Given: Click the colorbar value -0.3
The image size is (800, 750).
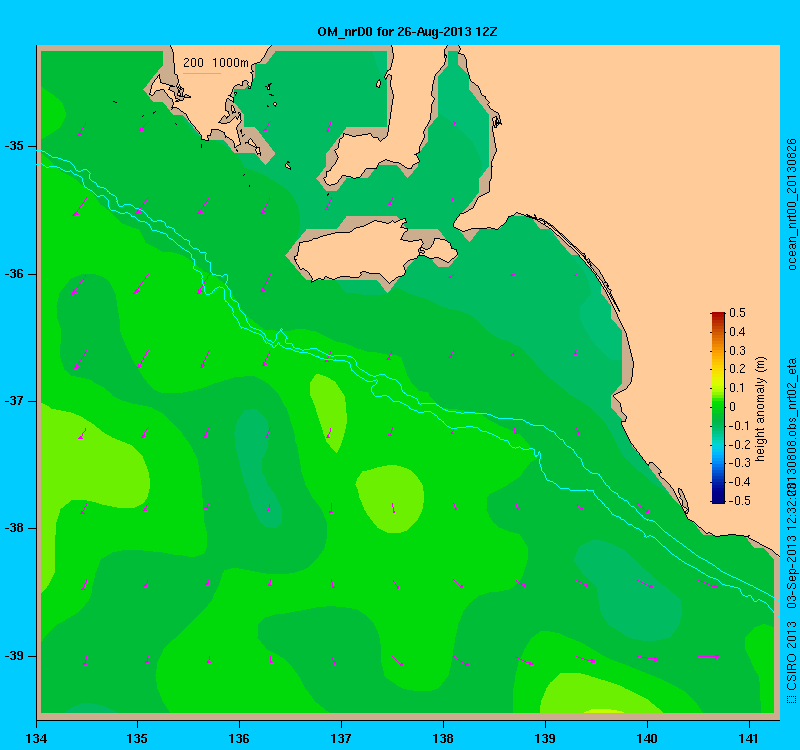Looking at the screenshot, I should click(x=738, y=463).
